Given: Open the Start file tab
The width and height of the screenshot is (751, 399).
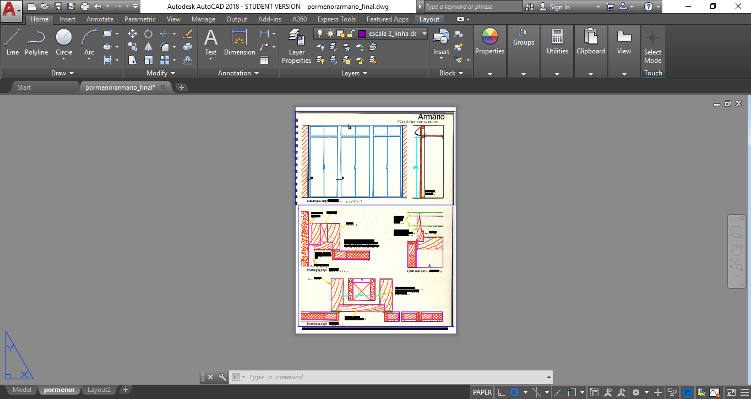Looking at the screenshot, I should [x=24, y=87].
